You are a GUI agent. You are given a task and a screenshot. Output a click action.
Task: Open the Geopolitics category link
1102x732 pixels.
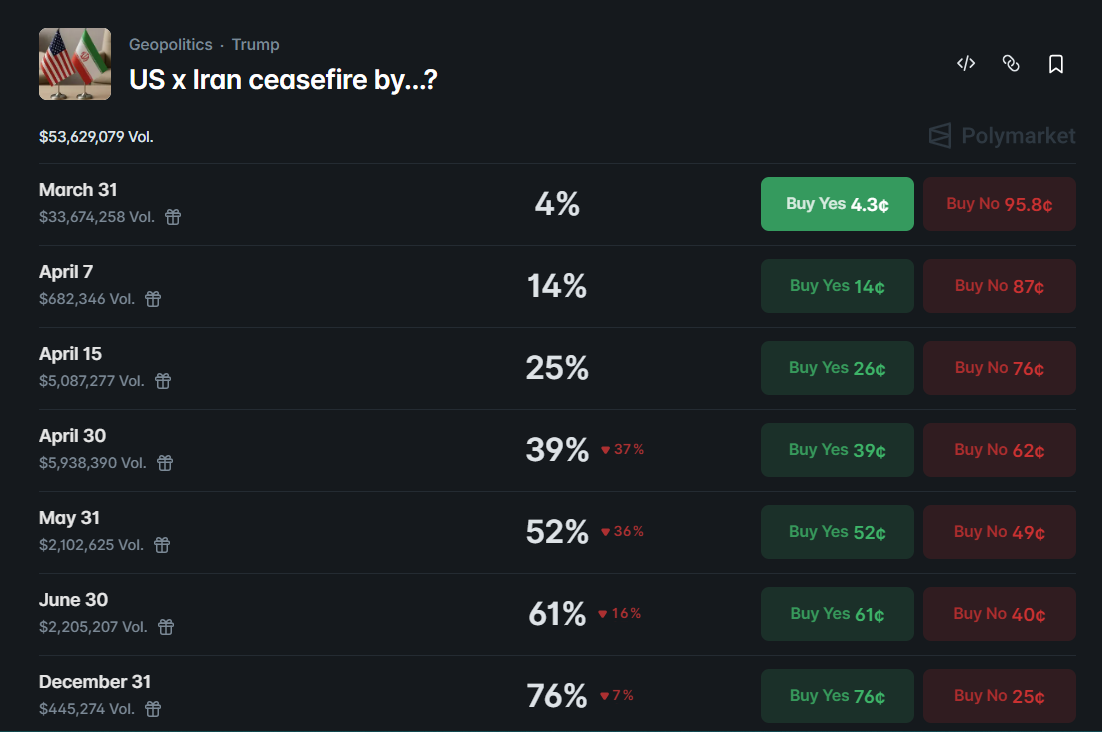(x=169, y=44)
